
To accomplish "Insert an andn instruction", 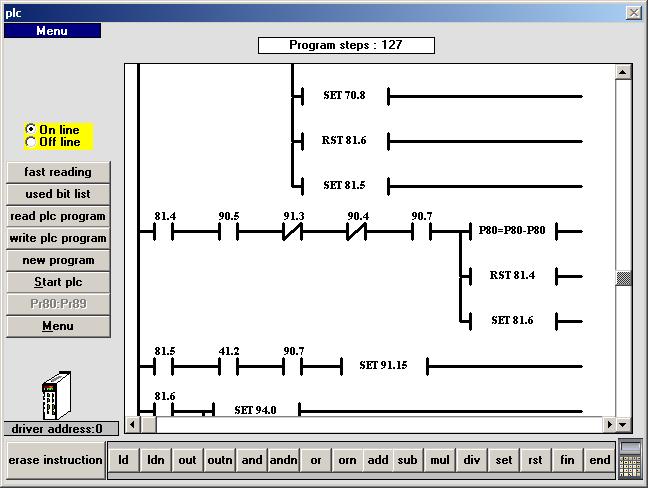I will [x=284, y=460].
